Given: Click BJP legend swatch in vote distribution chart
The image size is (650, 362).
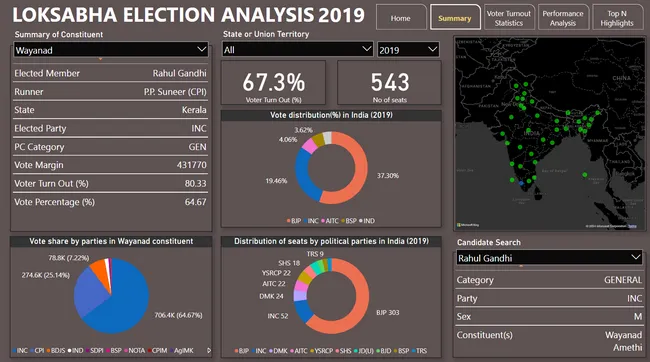Looking at the screenshot, I should 289,221.
